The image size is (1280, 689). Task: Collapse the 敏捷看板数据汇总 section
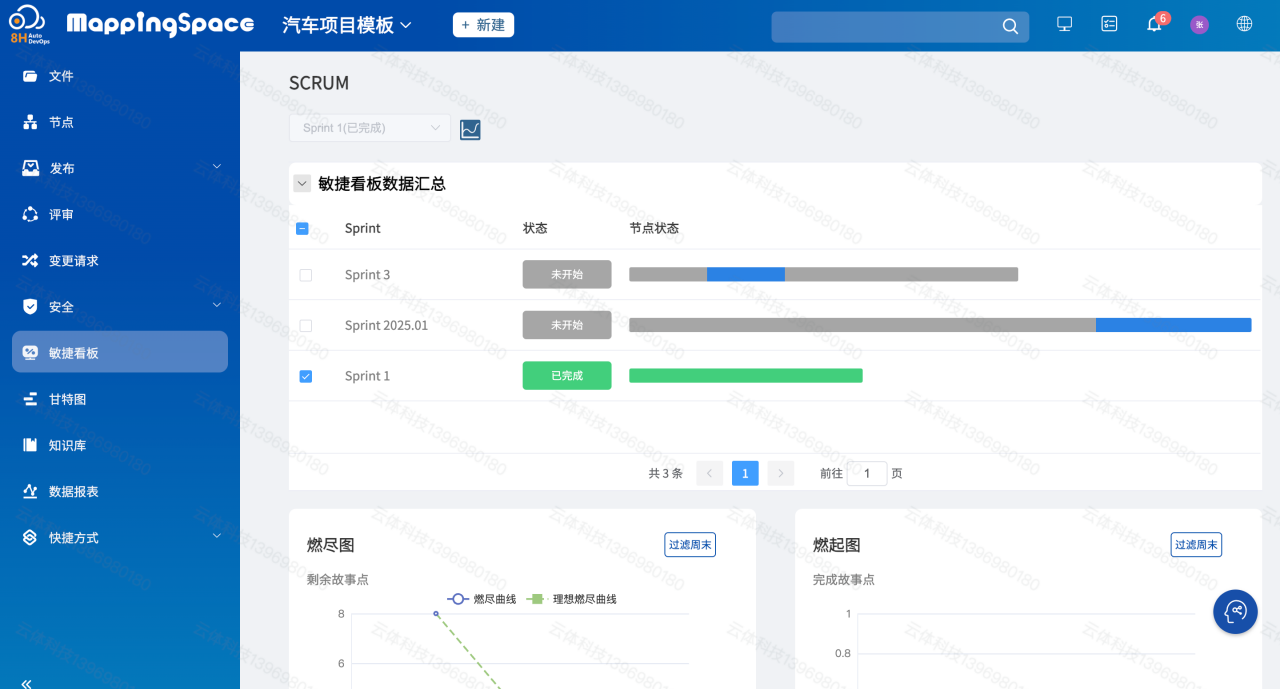coord(301,184)
